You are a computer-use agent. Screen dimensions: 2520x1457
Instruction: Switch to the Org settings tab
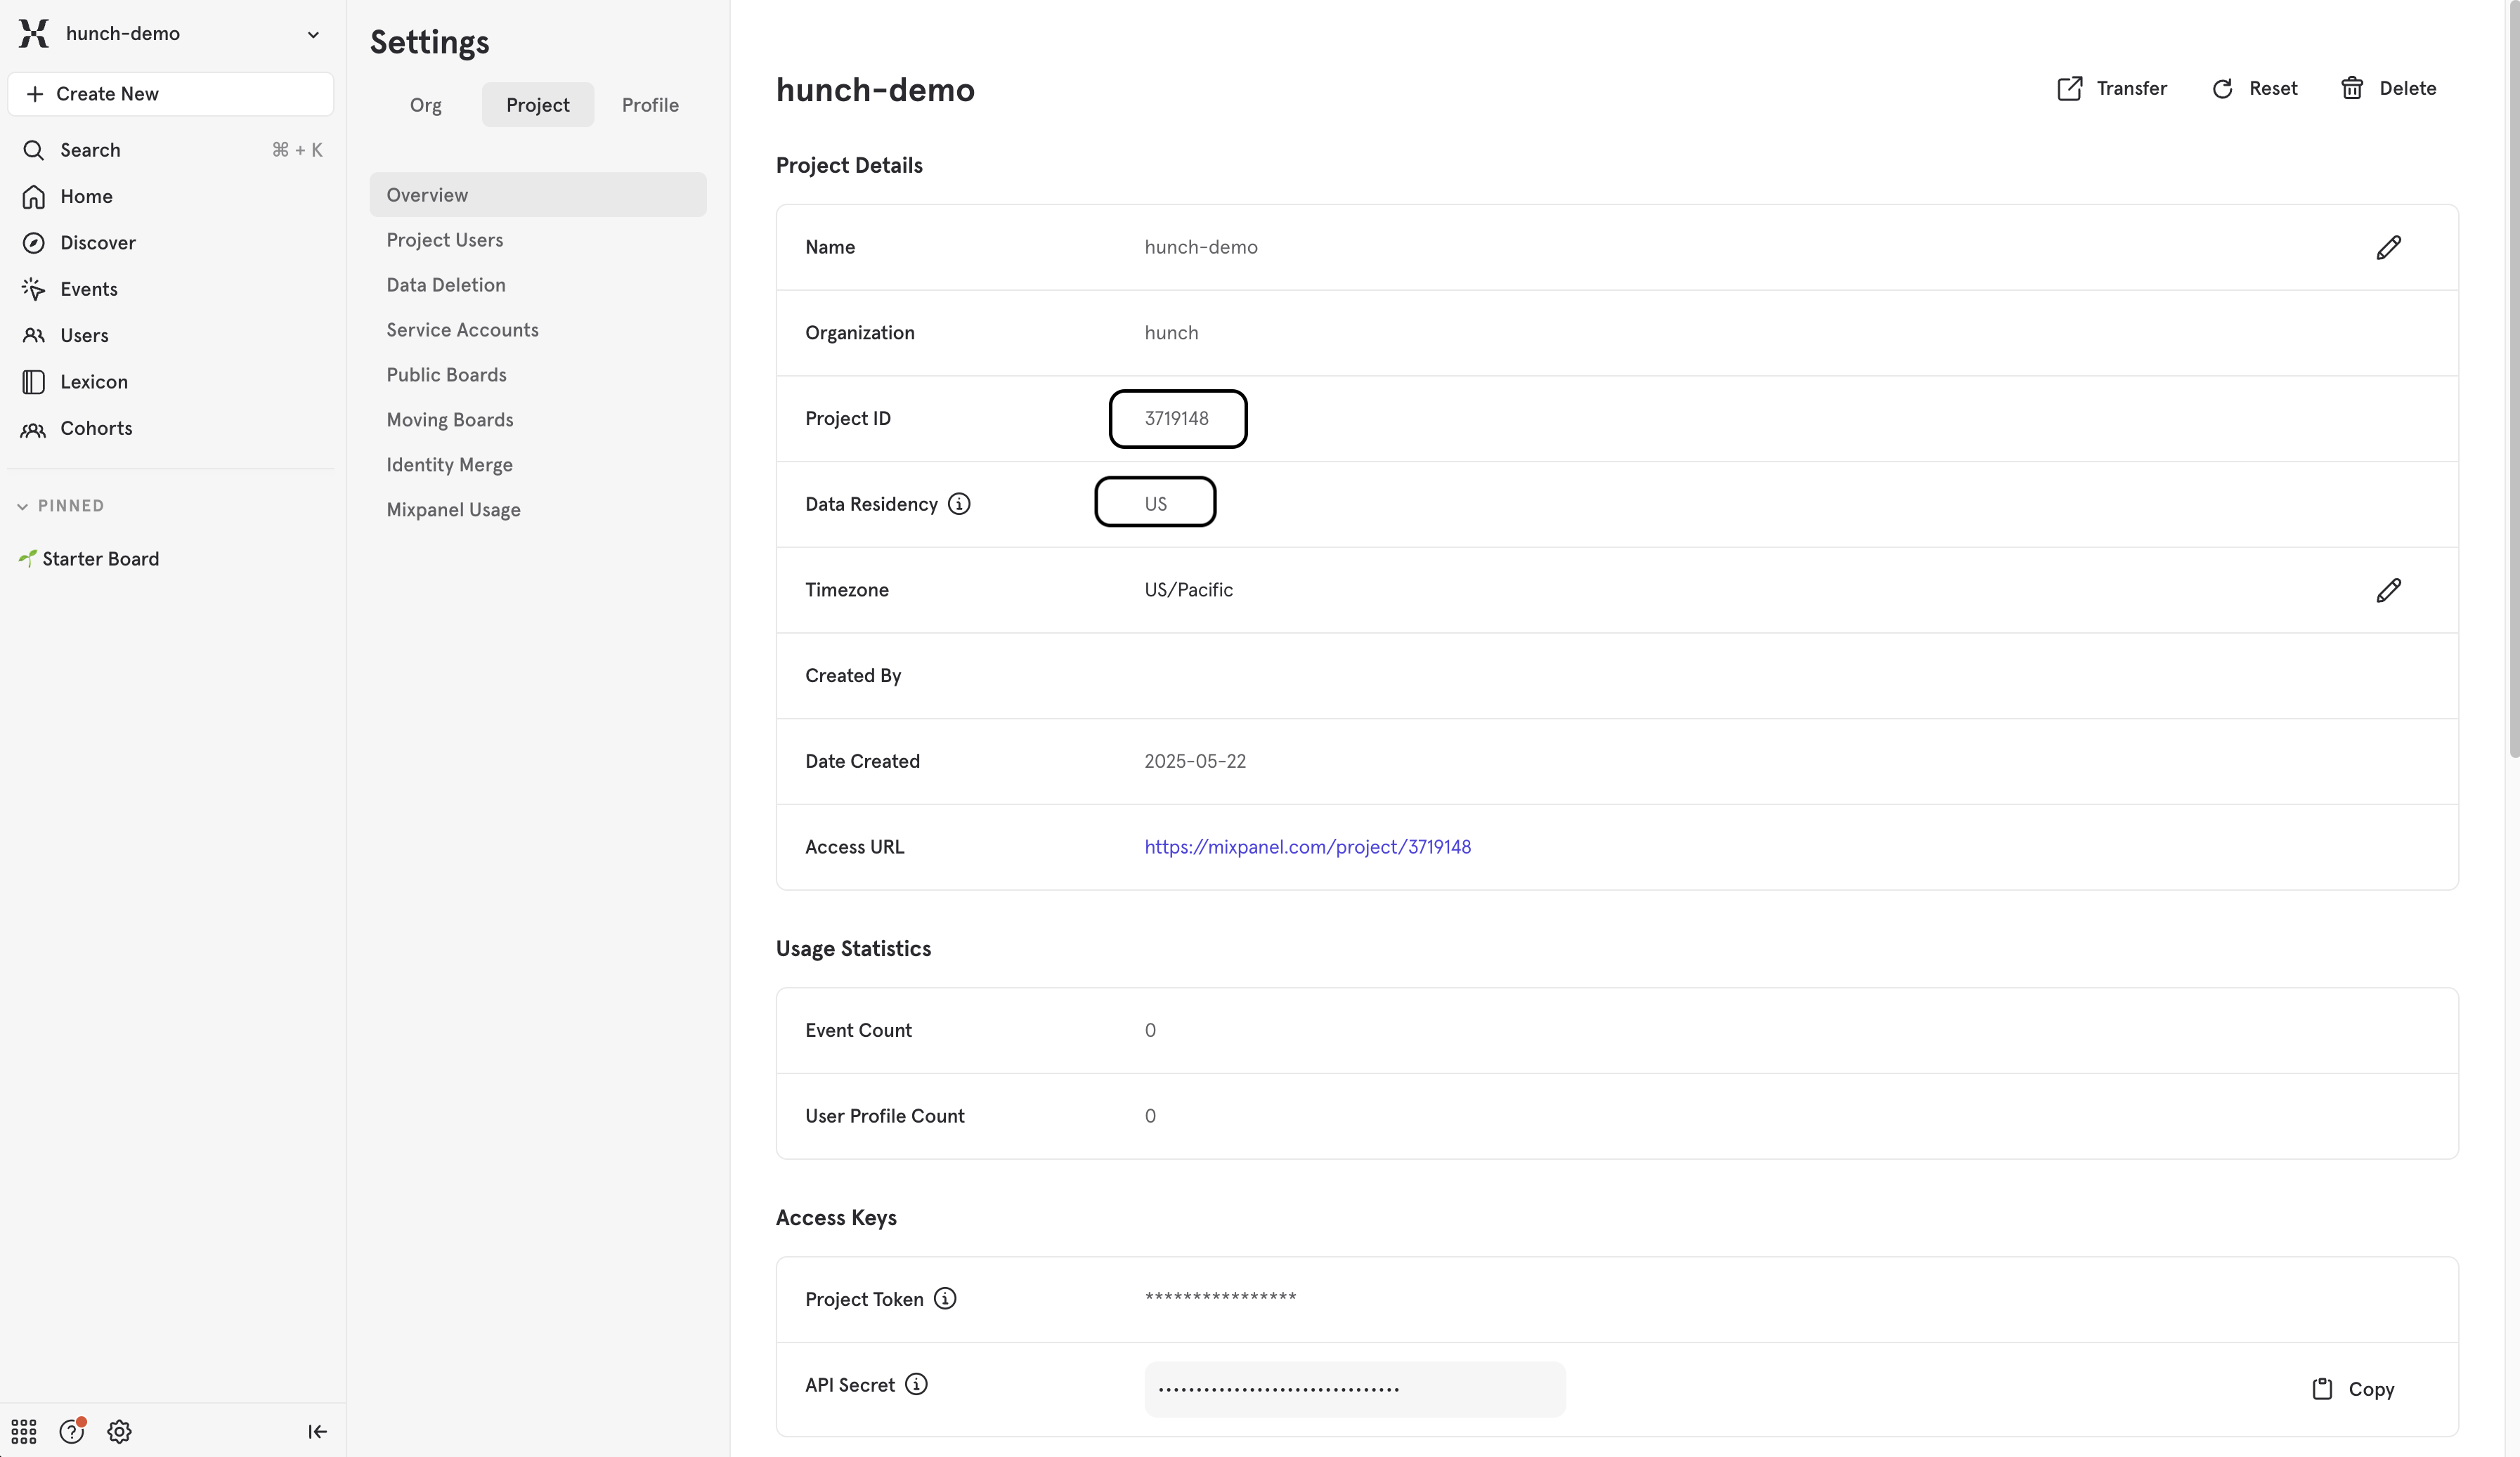(425, 104)
